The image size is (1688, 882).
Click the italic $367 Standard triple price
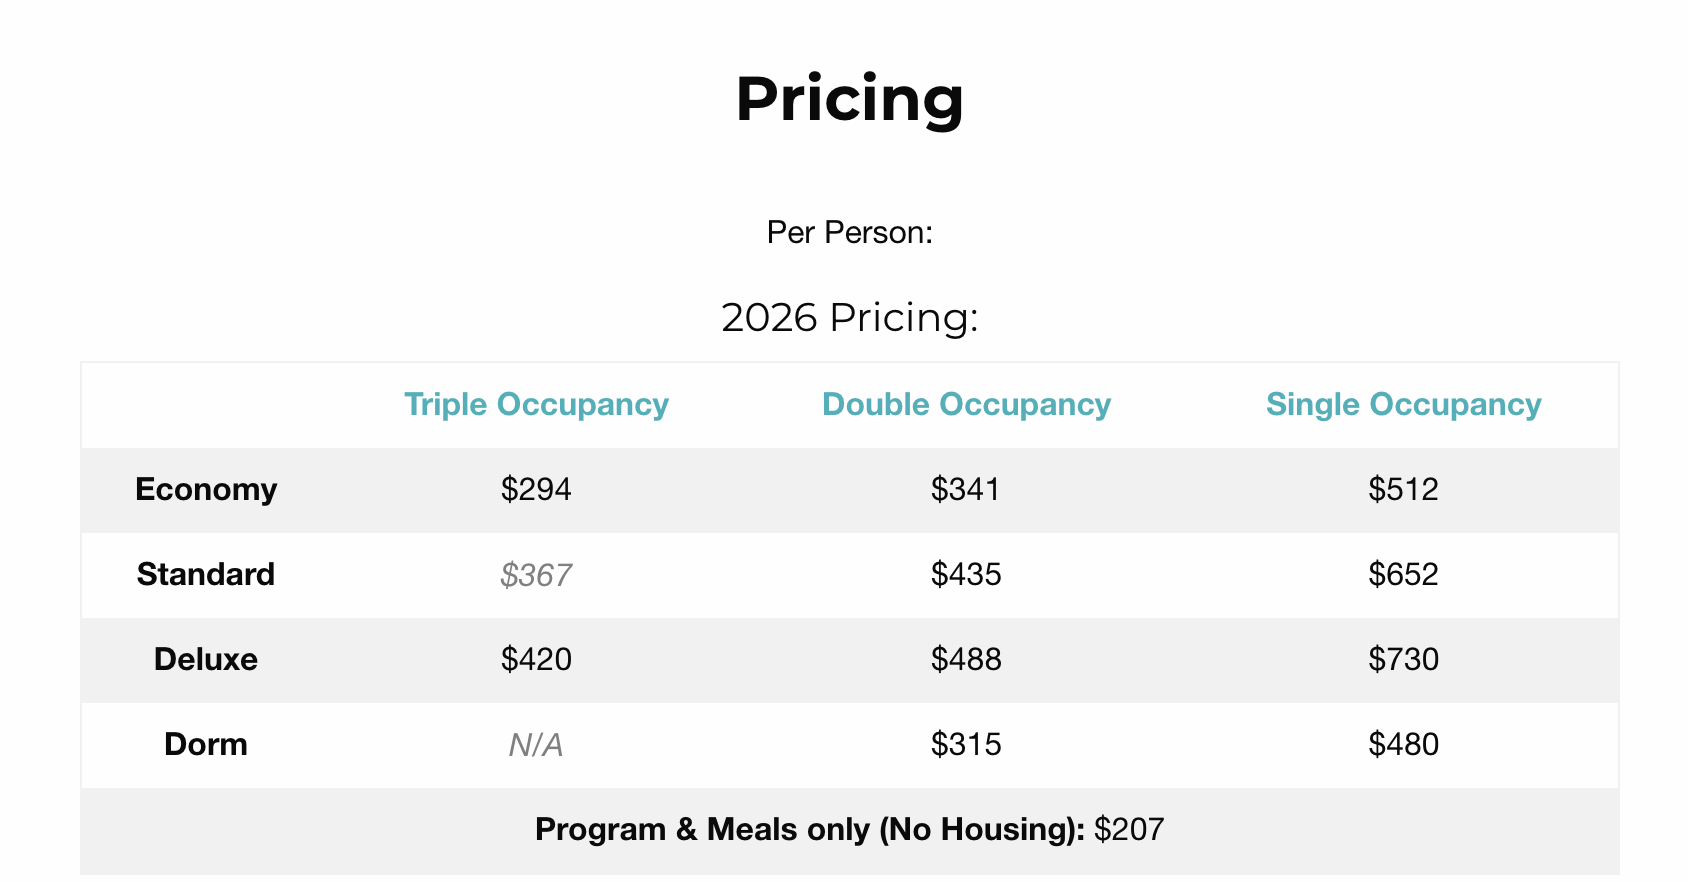(x=536, y=575)
